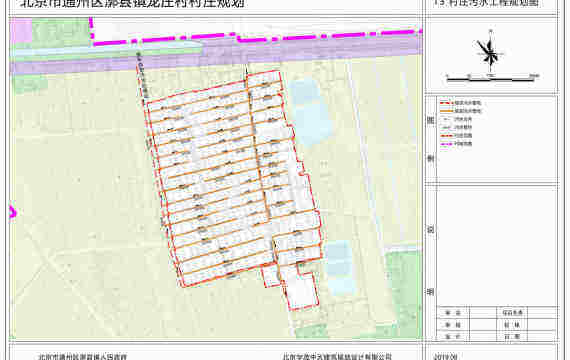Click the north arrow compass rose
Screen dimensions: 570x360
point(490,52)
